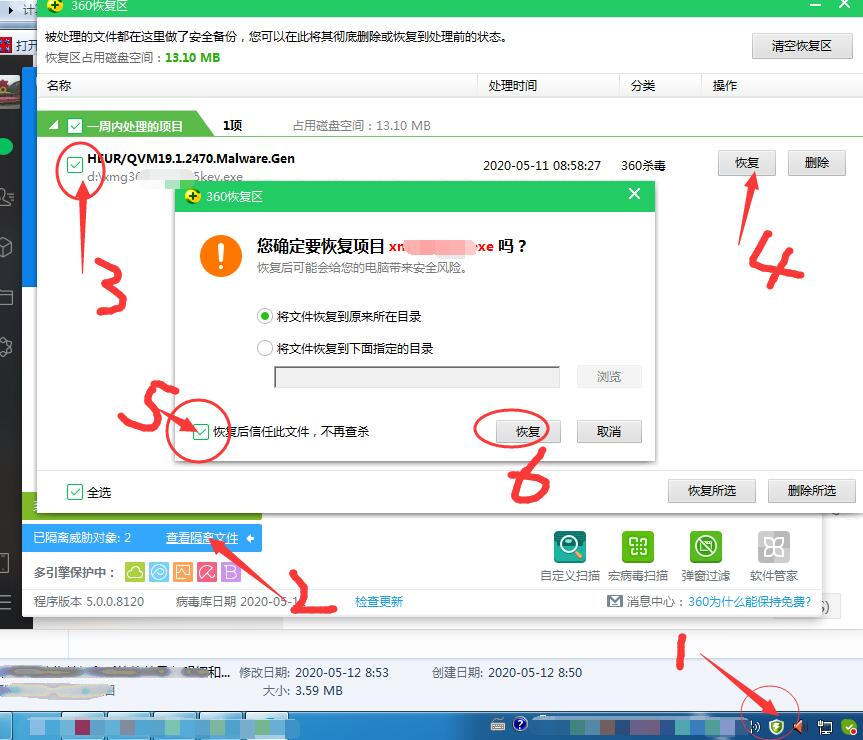Click the 恢复所选 button
The width and height of the screenshot is (863, 740).
[712, 491]
